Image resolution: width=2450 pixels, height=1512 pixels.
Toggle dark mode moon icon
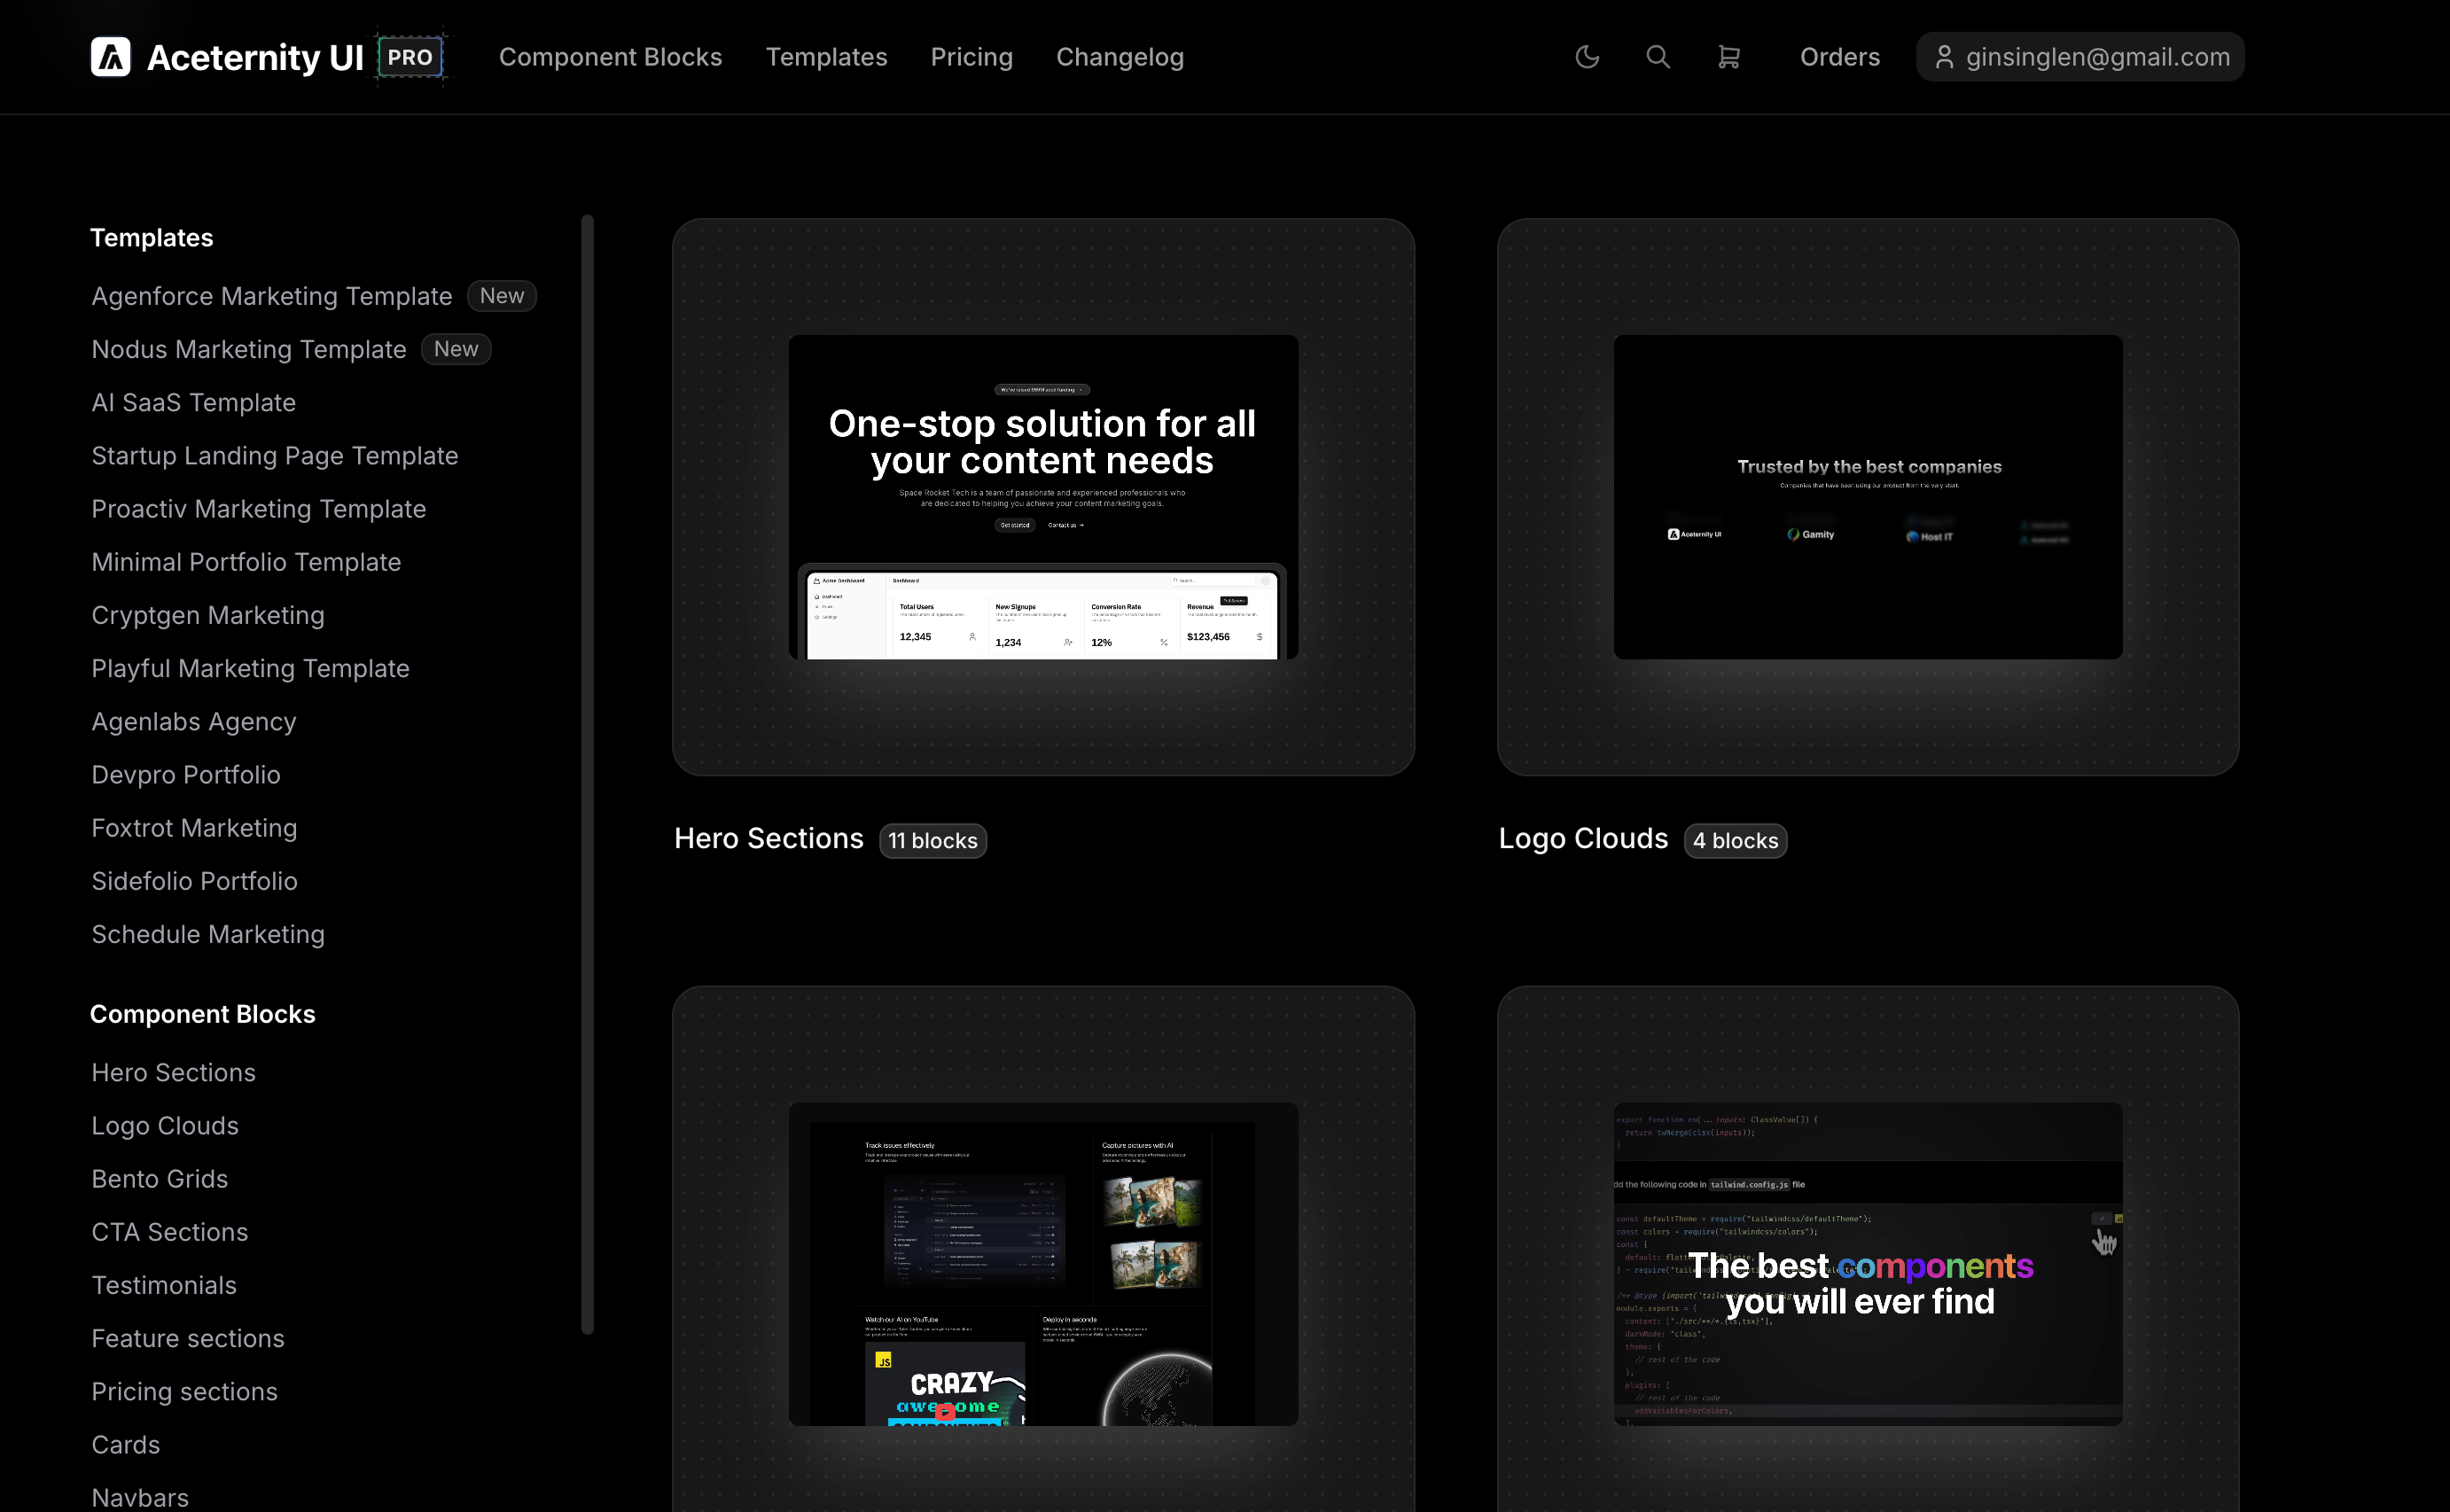1587,57
